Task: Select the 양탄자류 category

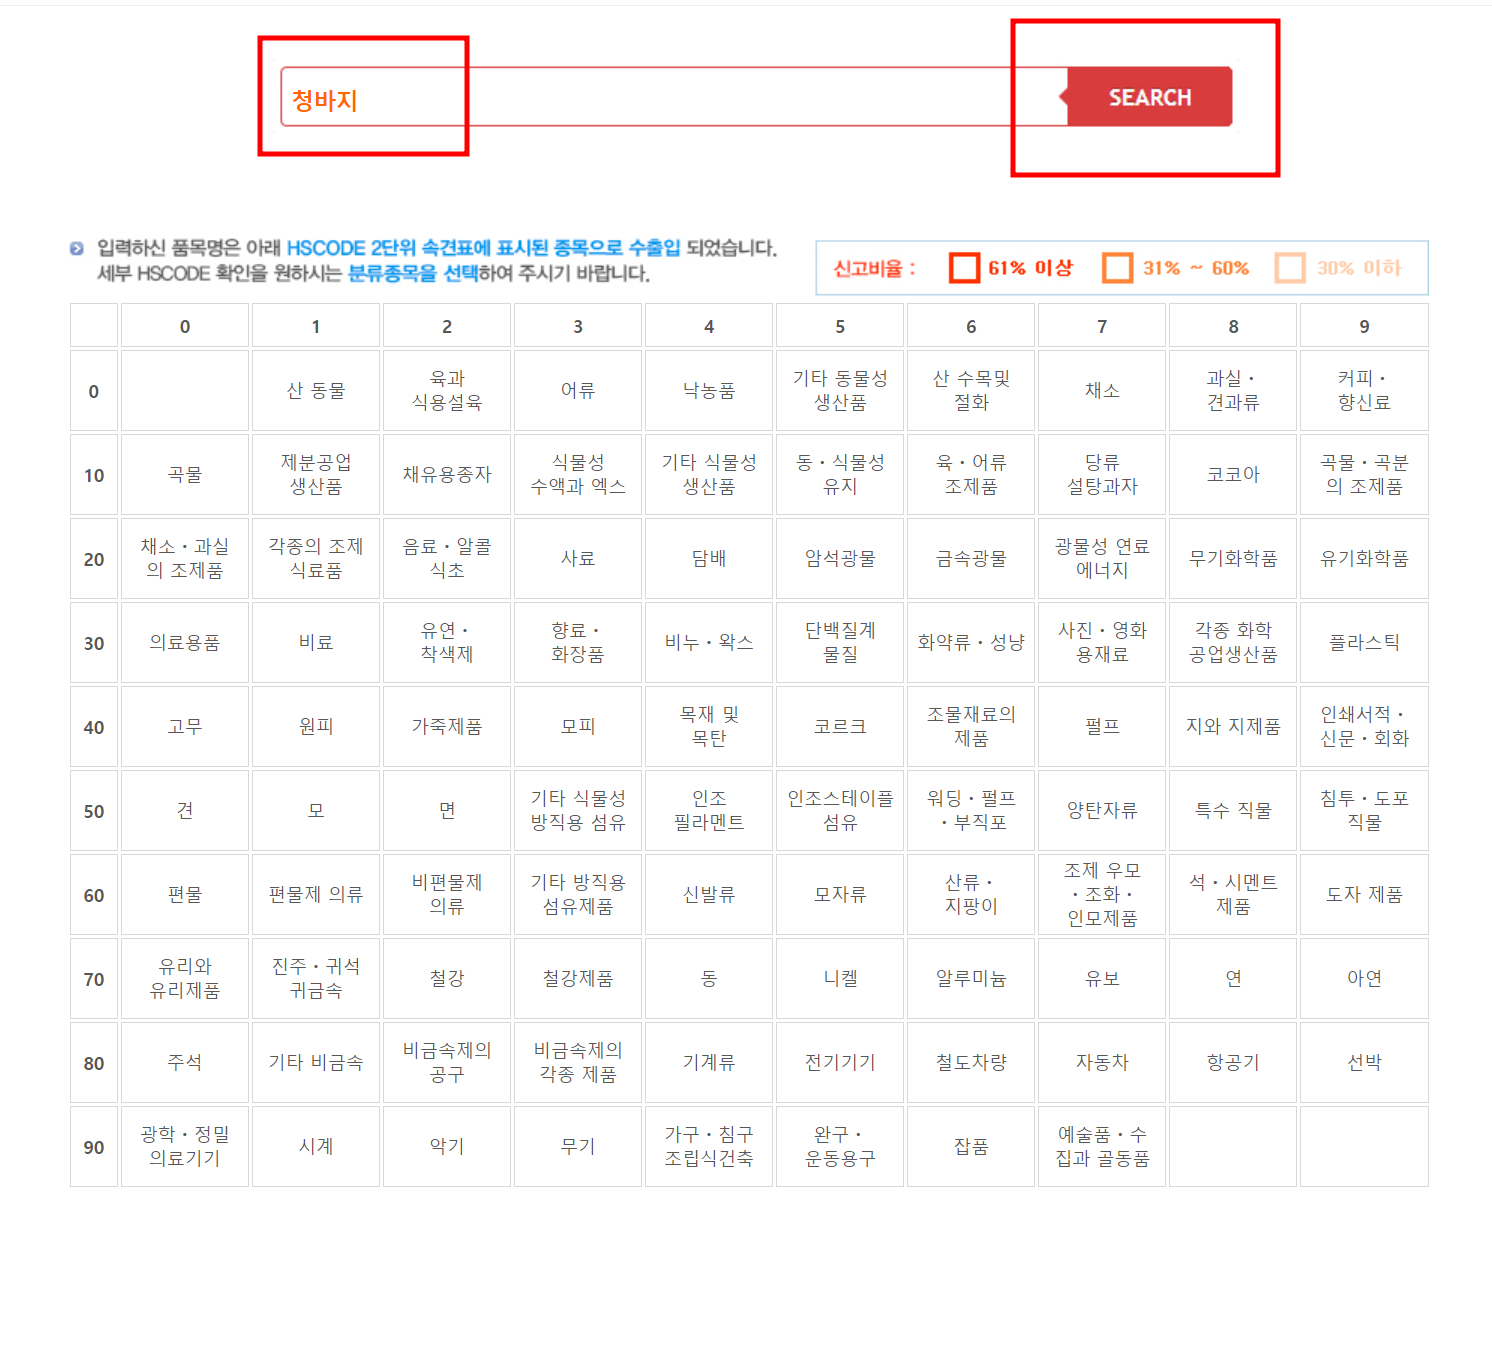Action: pos(1102,811)
